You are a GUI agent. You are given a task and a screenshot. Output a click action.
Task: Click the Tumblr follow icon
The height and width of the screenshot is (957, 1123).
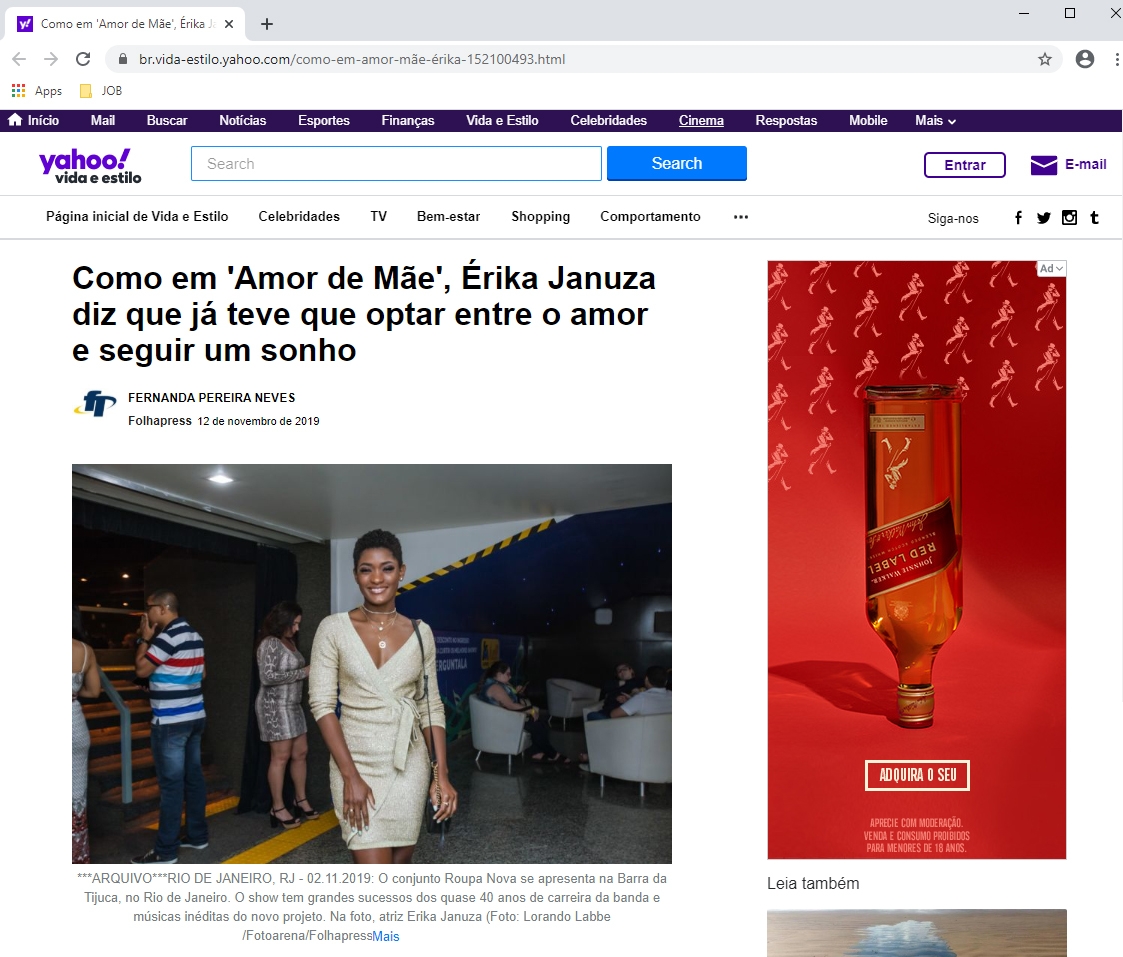(1095, 218)
